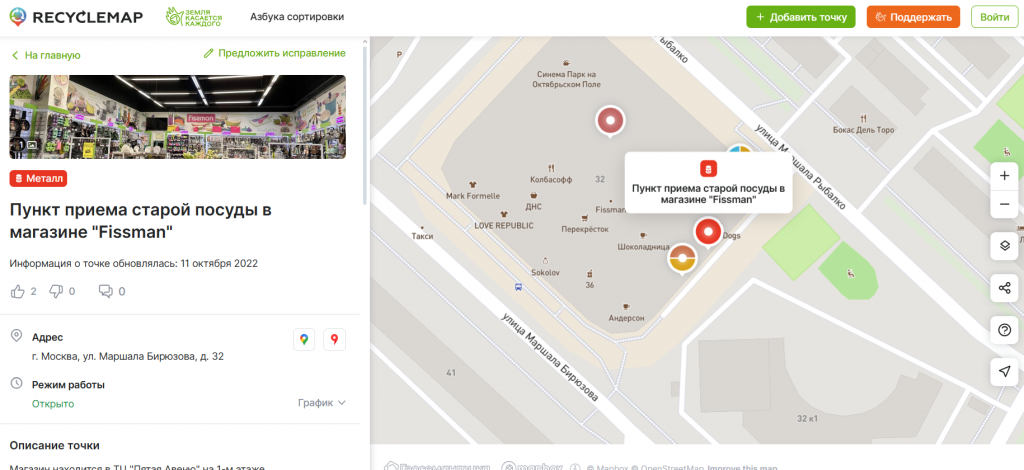Locate me with navigation arrow icon
This screenshot has height=470, width=1024.
[1004, 371]
